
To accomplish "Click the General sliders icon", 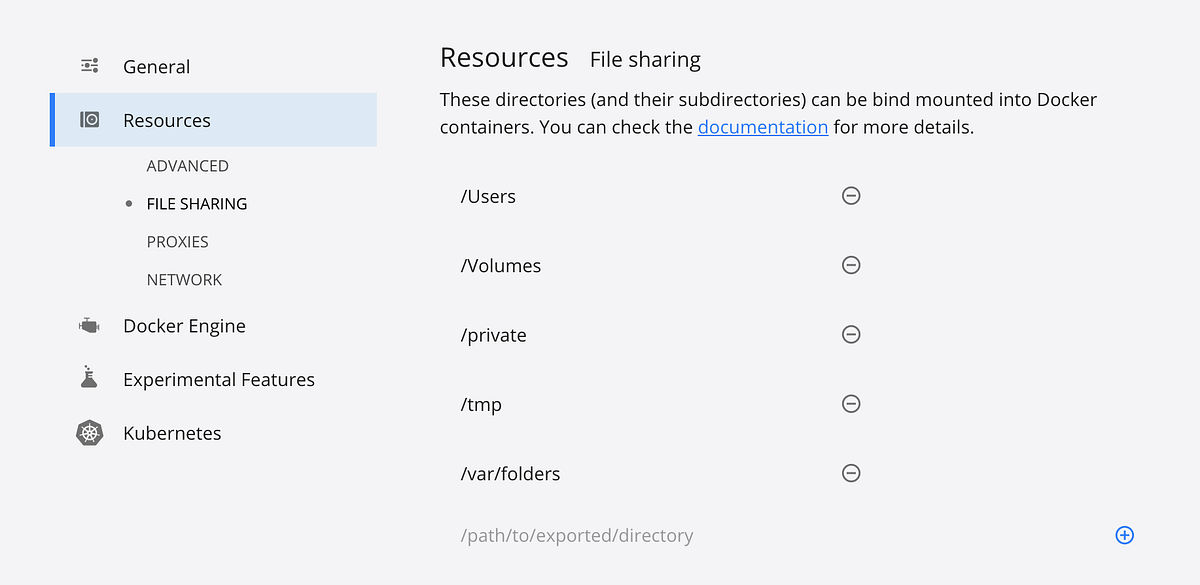I will point(90,66).
